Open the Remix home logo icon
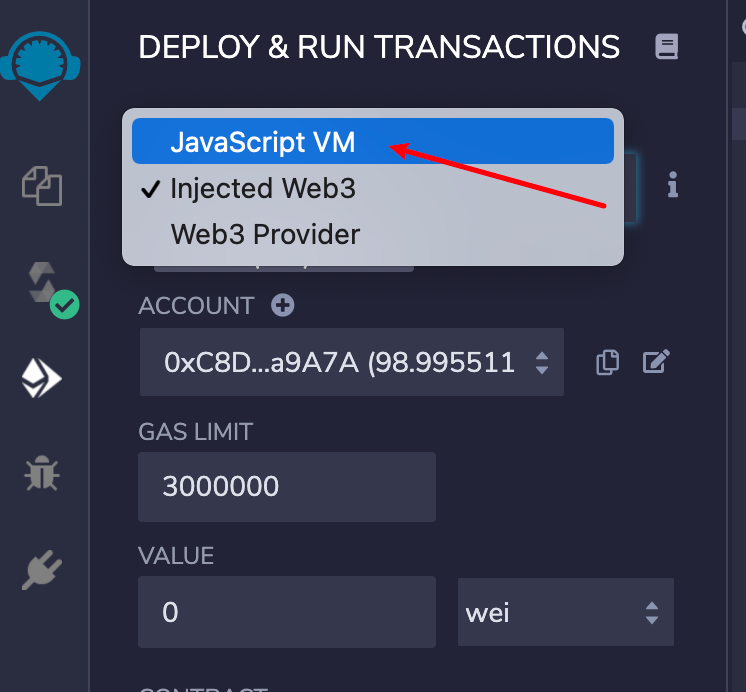The height and width of the screenshot is (692, 746). [40, 65]
